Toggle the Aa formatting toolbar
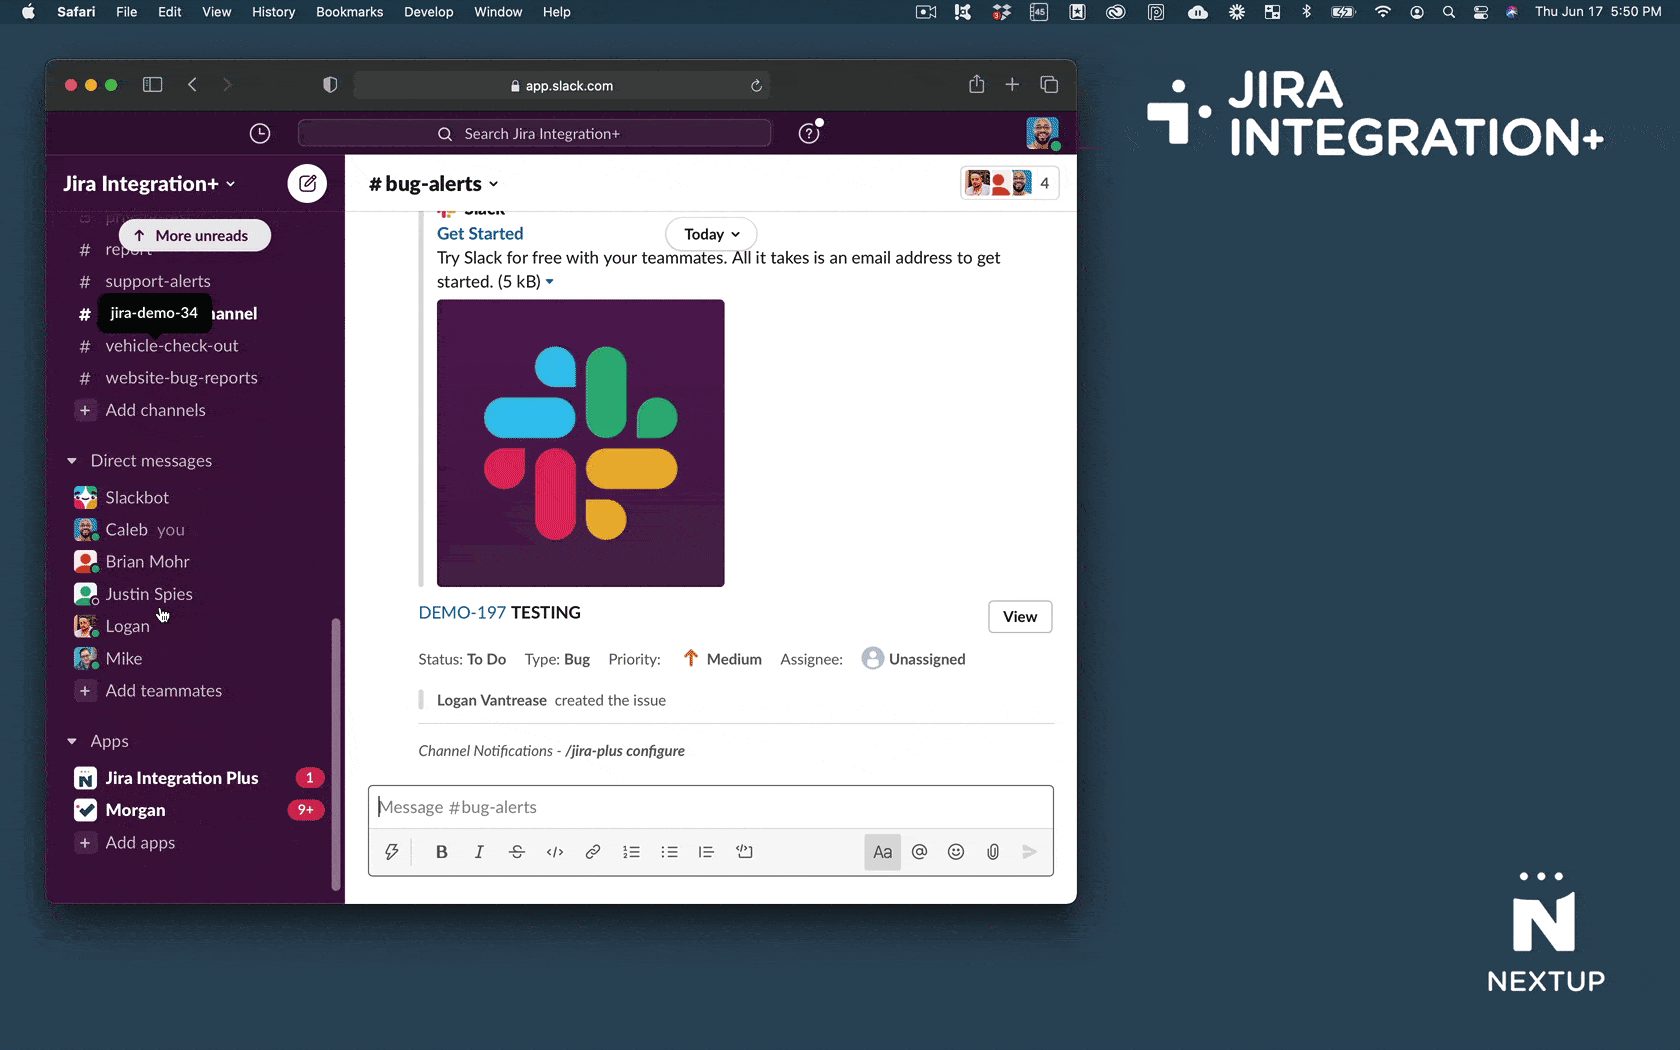Image resolution: width=1680 pixels, height=1050 pixels. [x=882, y=852]
